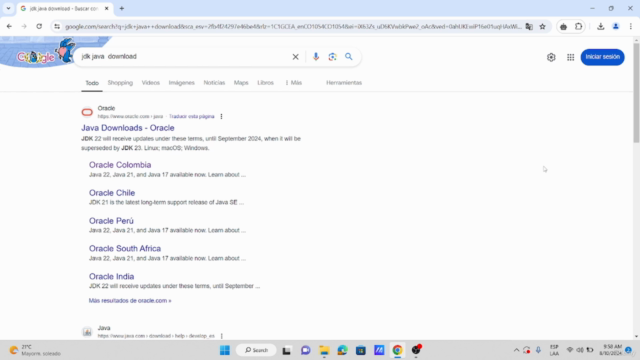
Task: Switch to the Libros tab
Action: coord(265,83)
